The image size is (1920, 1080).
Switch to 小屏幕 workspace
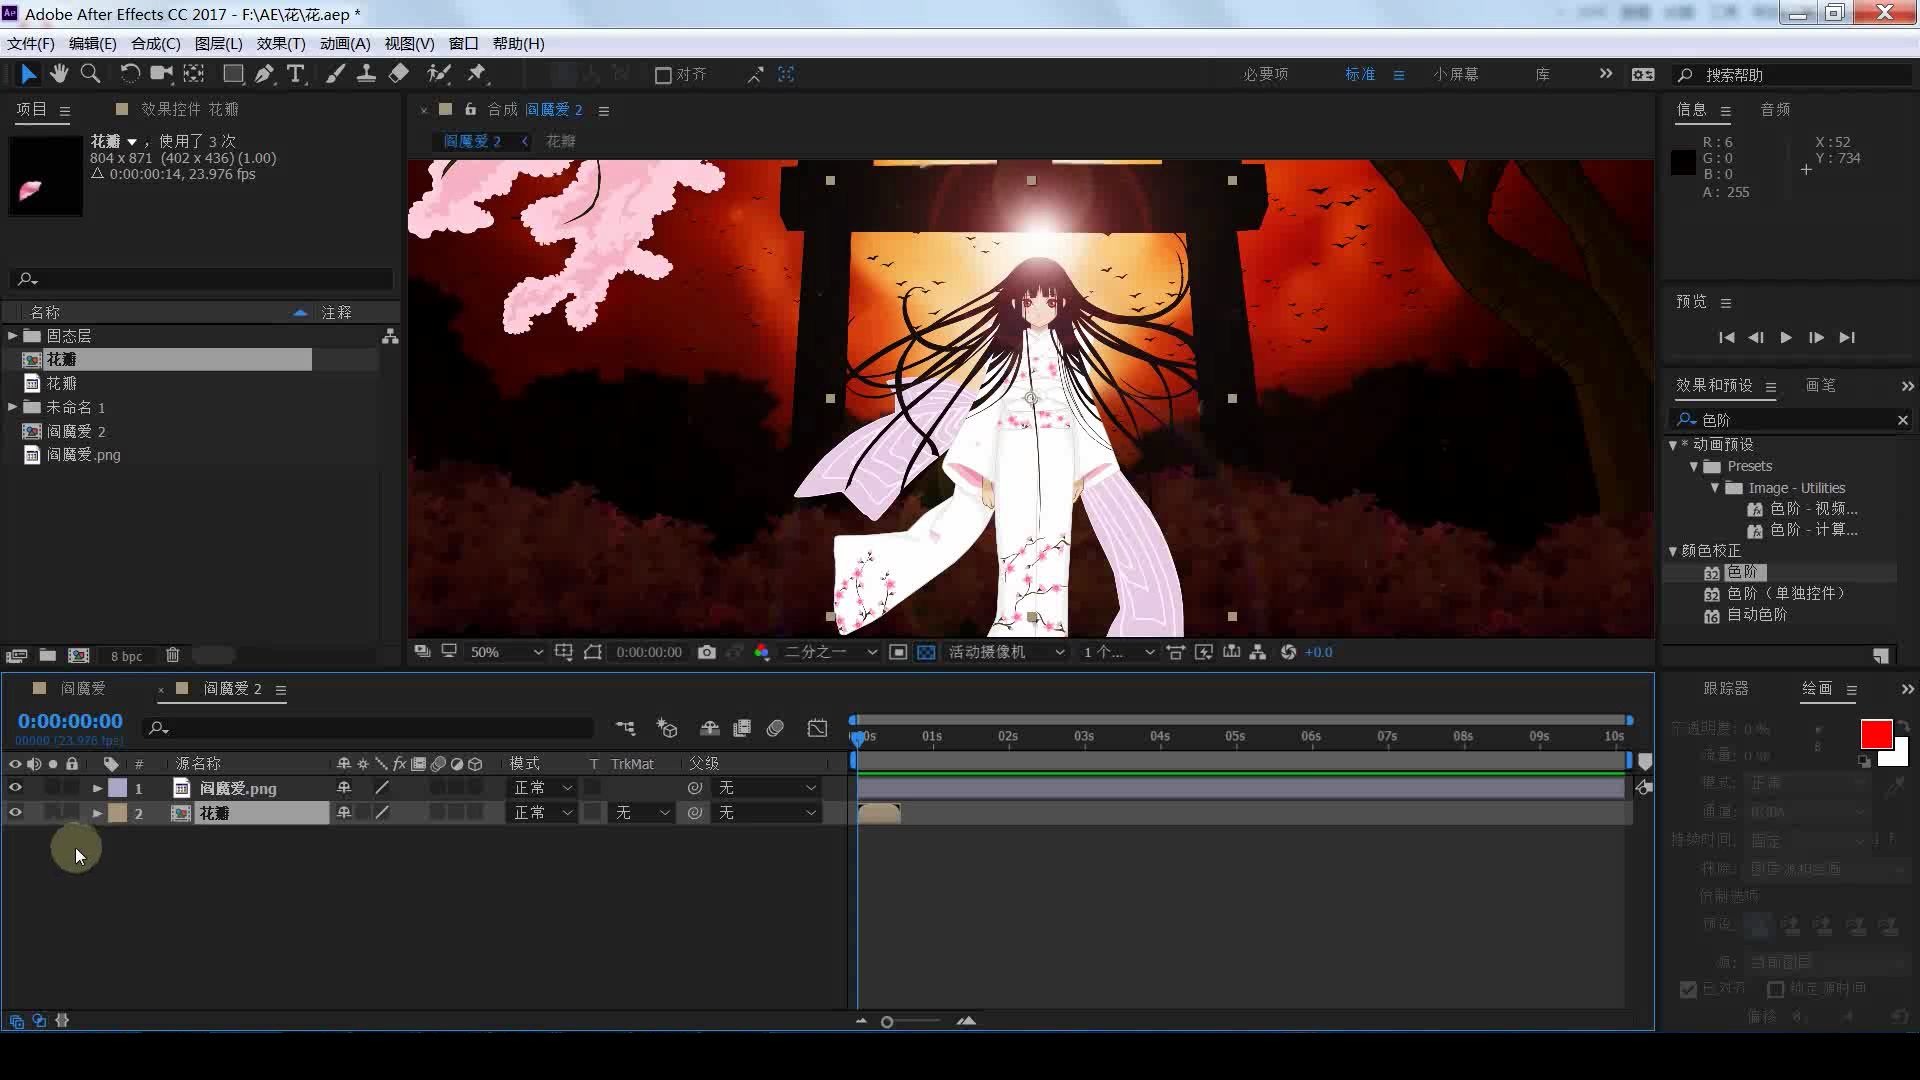coord(1455,74)
